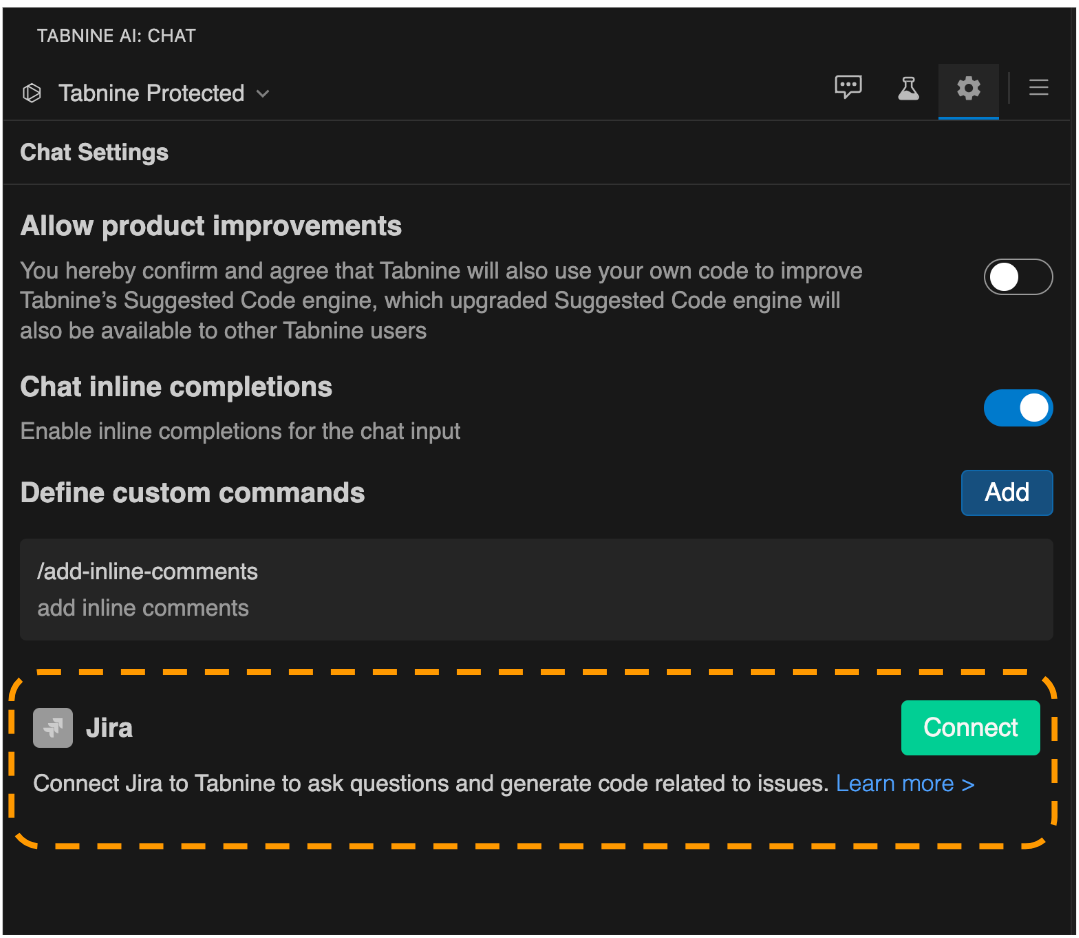Disable the Chat inline completions toggle
Screen dimensions: 1079x938
1018,408
